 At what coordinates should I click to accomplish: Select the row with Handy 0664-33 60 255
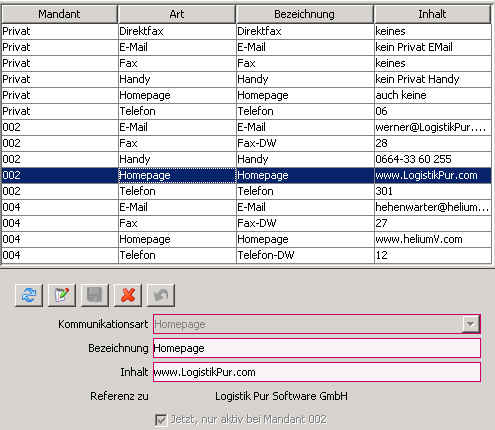click(x=246, y=159)
